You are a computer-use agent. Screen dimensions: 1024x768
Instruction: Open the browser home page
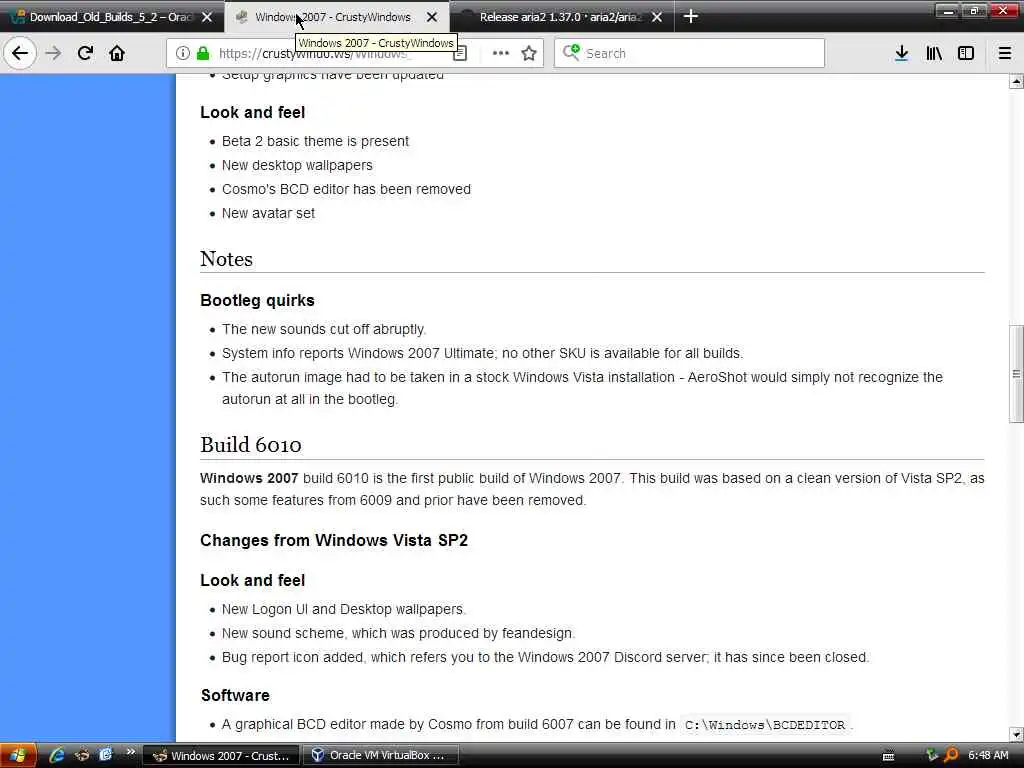[x=117, y=53]
